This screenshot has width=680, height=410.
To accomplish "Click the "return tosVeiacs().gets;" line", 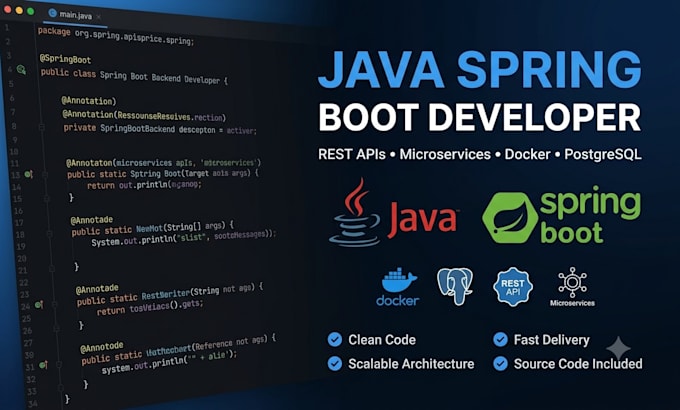I will pos(150,308).
